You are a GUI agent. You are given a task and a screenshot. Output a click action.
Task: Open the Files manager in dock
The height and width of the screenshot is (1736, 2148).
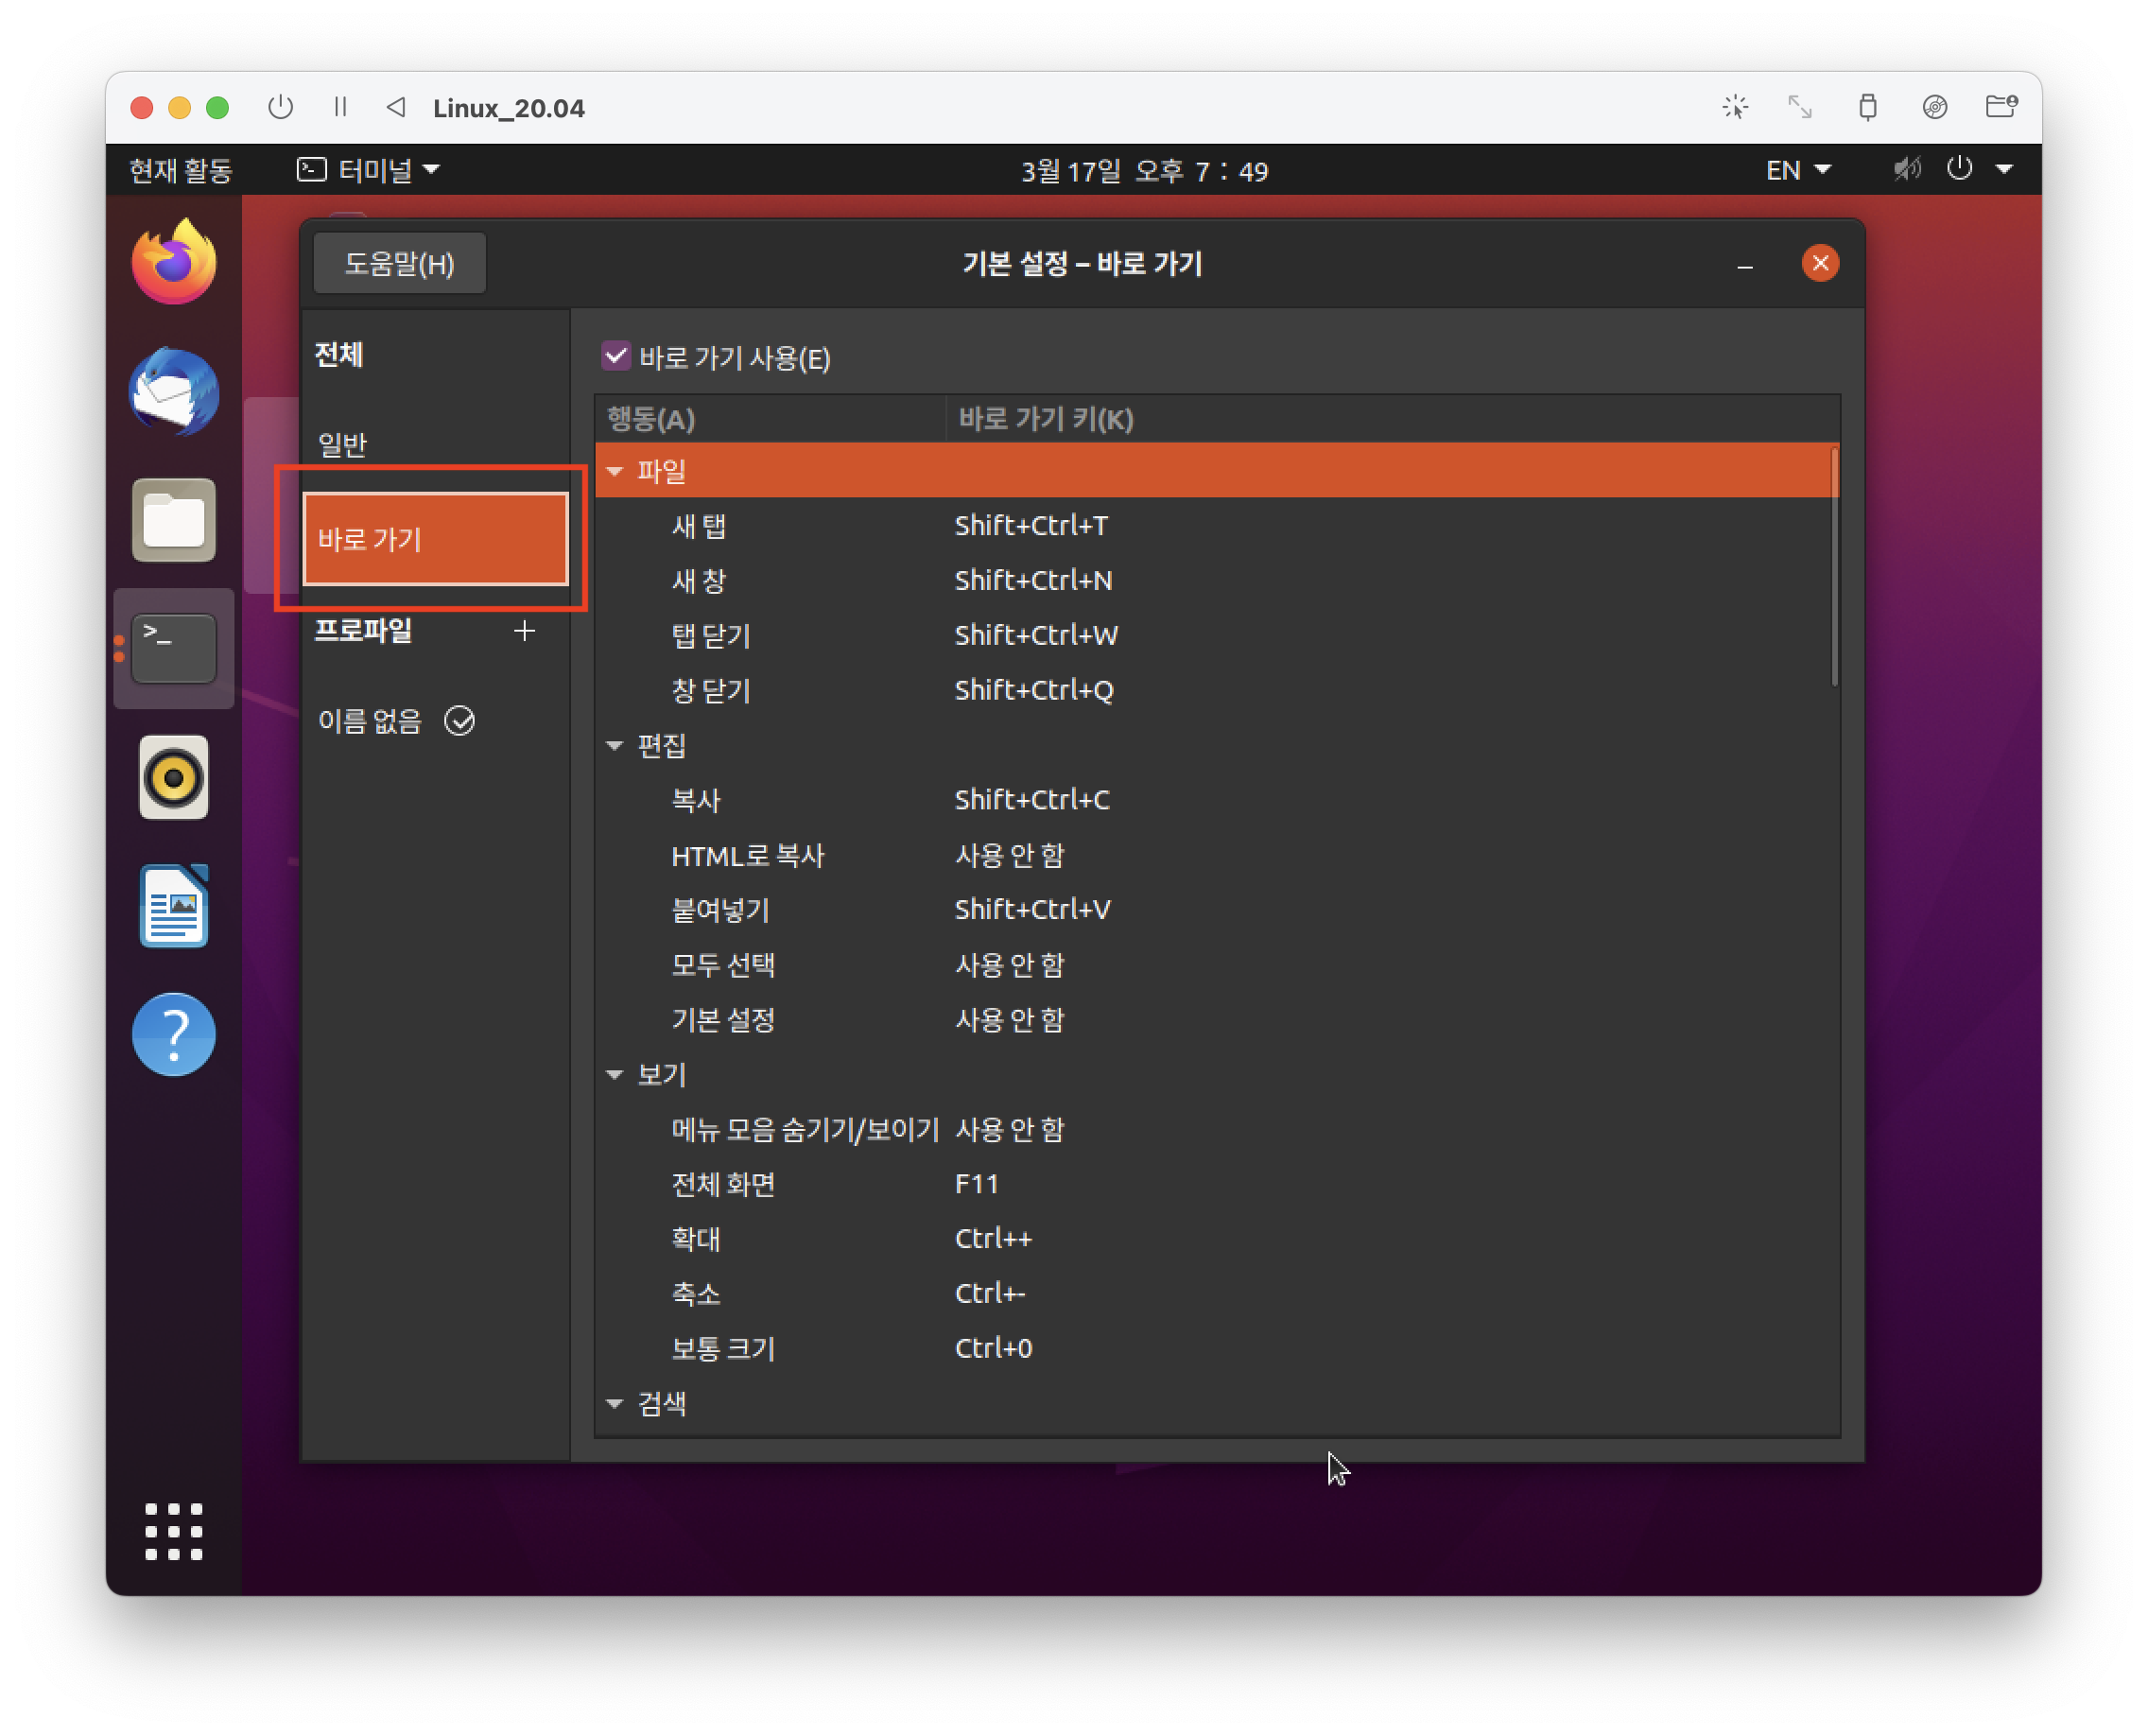pos(174,520)
